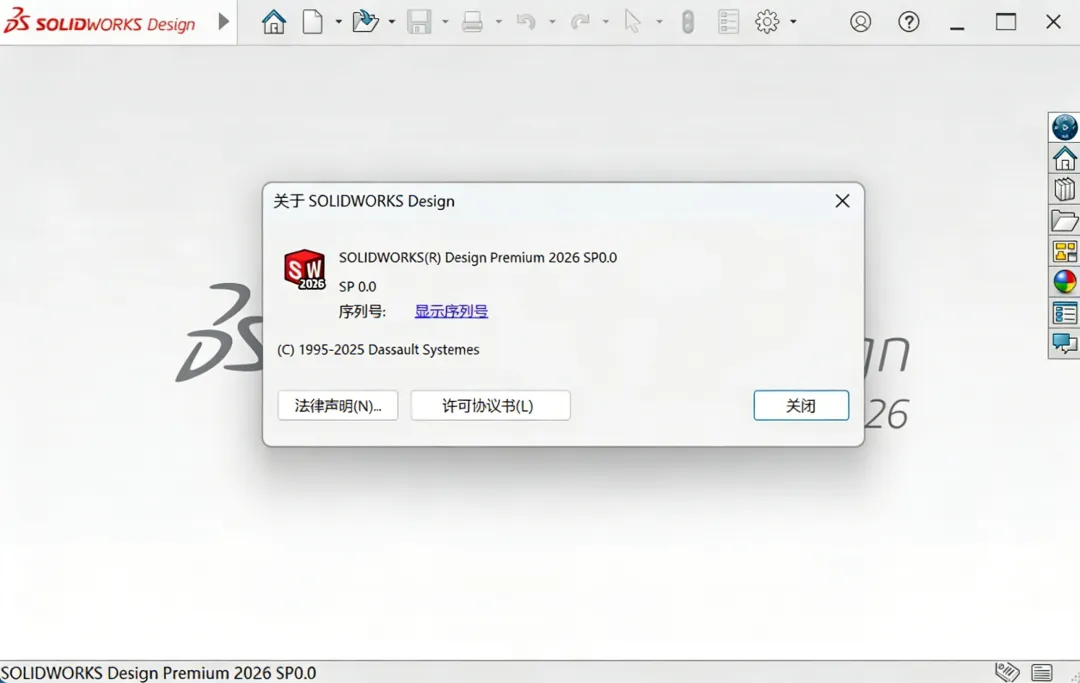Viewport: 1080px width, 683px height.
Task: Expand the Undo dropdown arrow
Action: coord(552,22)
